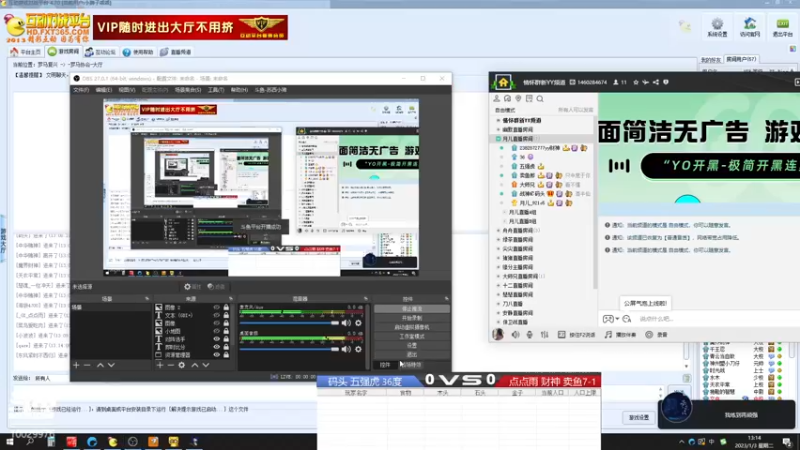Switch to 互动论坛 tab on platform
This screenshot has width=800, height=450.
tap(101, 52)
